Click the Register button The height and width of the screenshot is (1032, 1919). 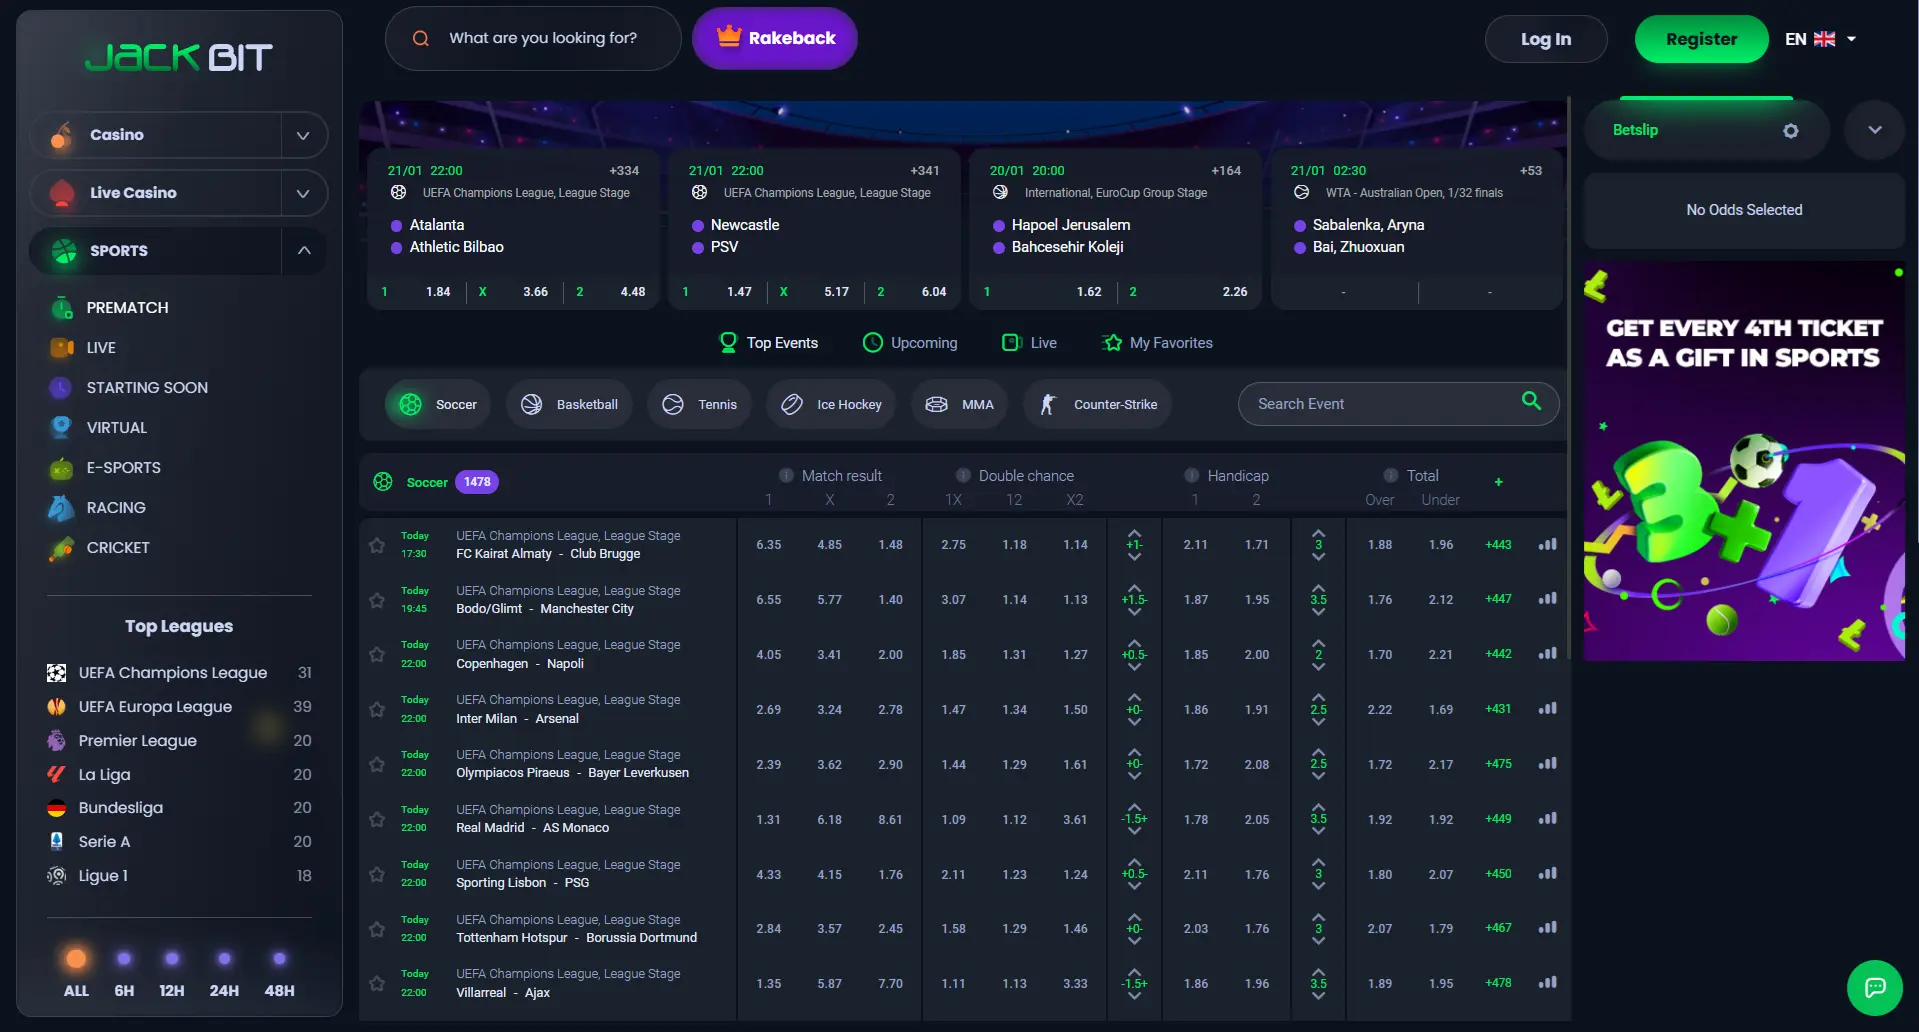coord(1700,39)
